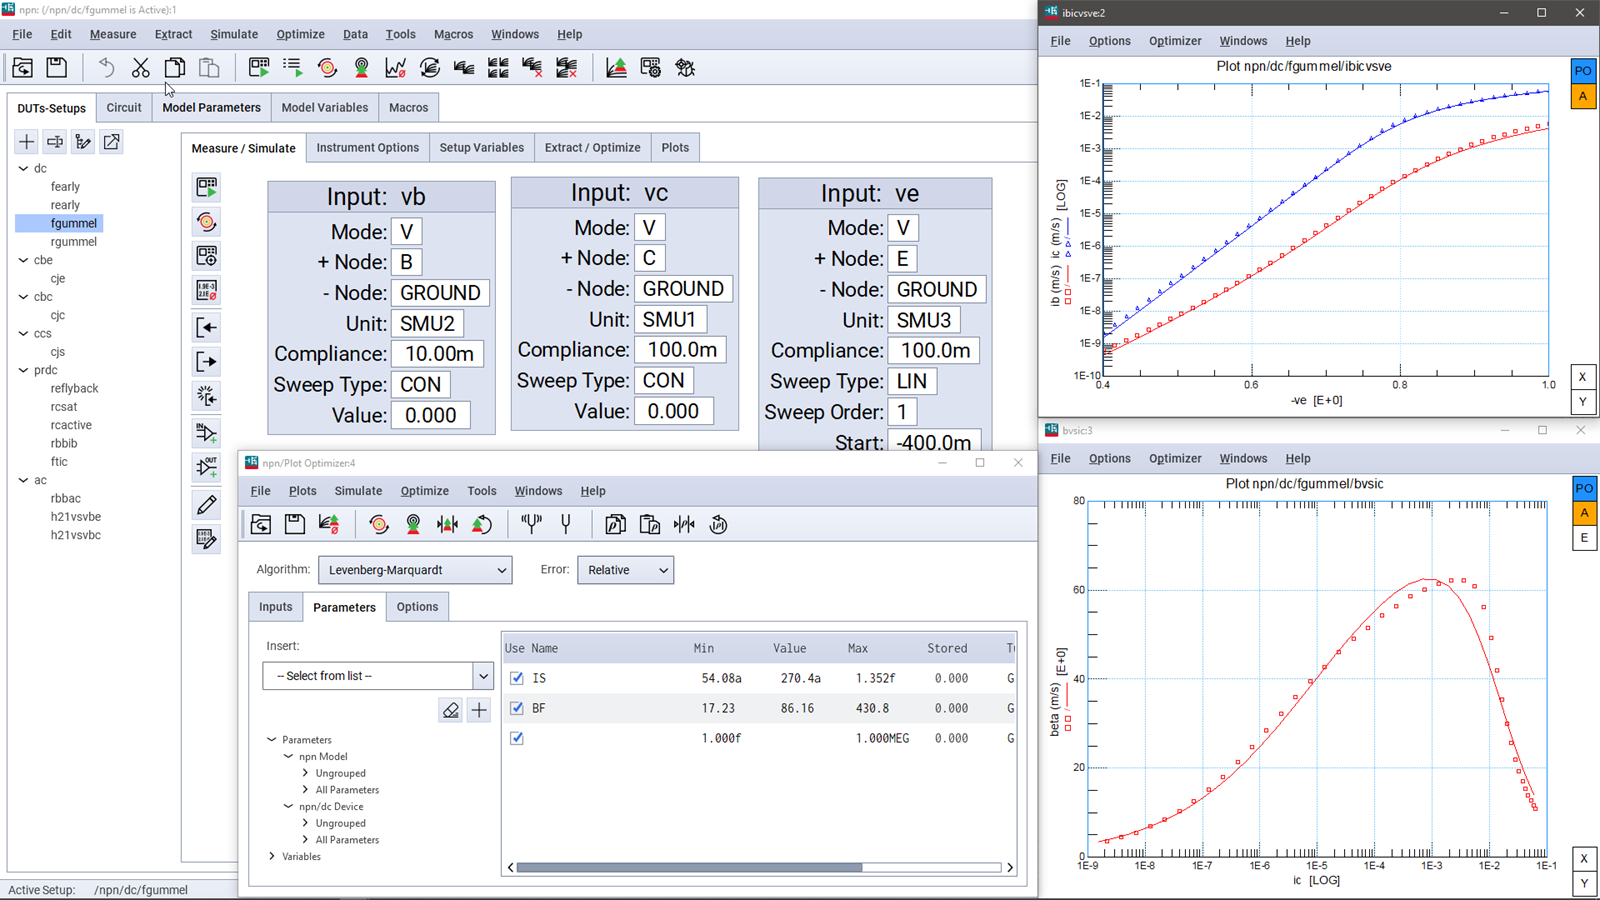The width and height of the screenshot is (1600, 900).
Task: Click the add (+) icon above the DUTs tree
Action: (x=25, y=142)
